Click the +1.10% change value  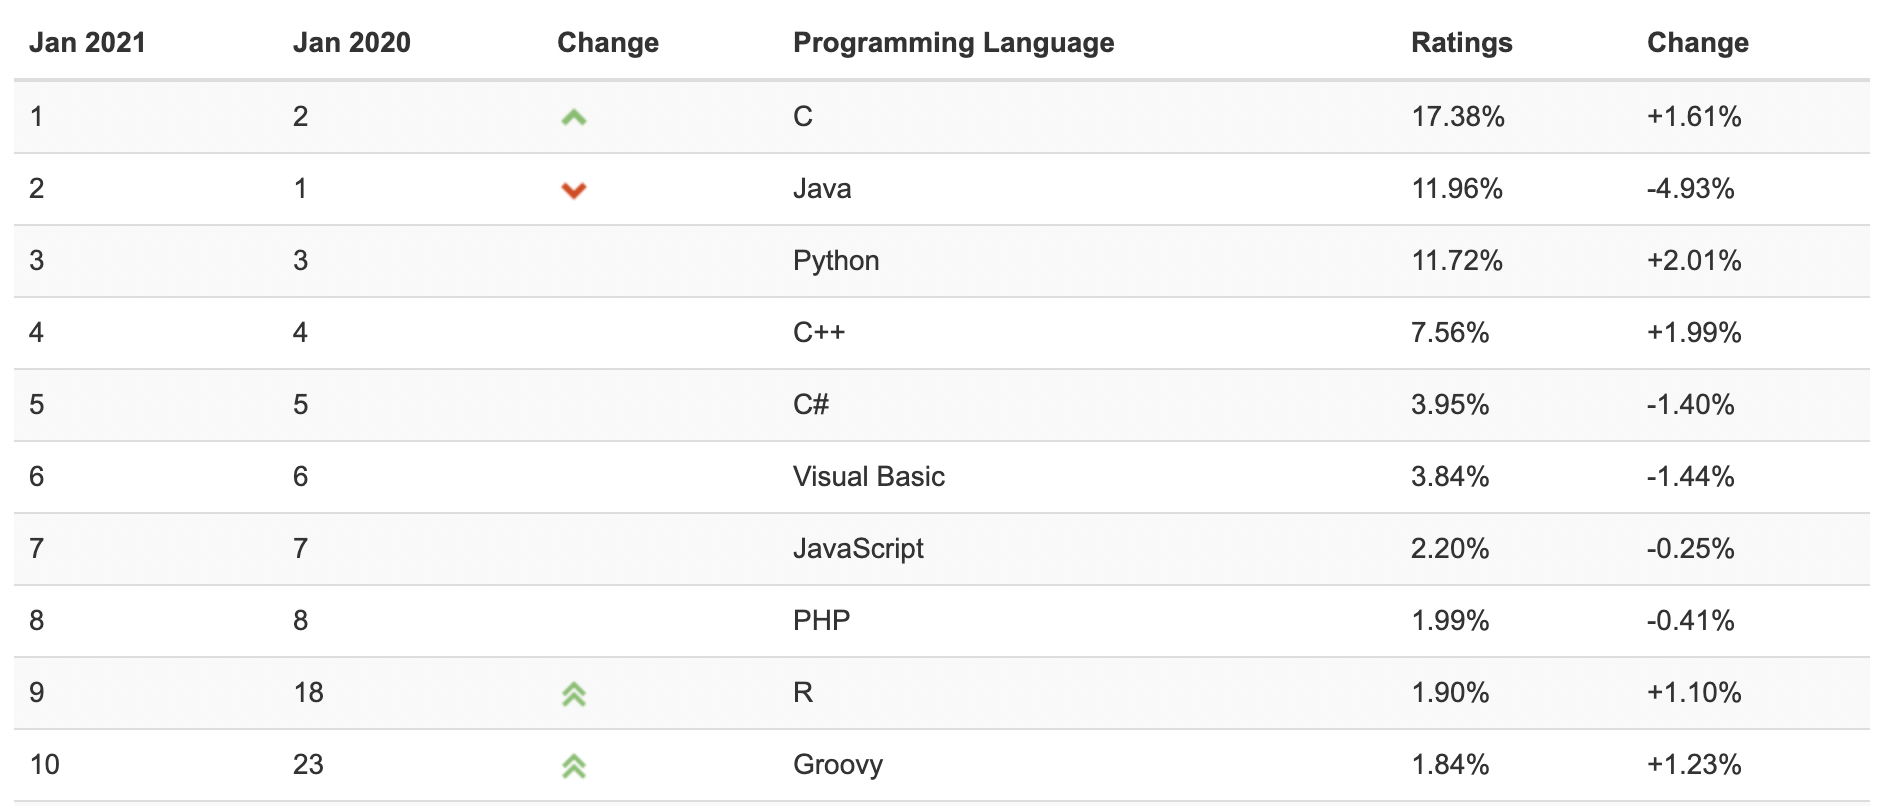coord(1694,692)
